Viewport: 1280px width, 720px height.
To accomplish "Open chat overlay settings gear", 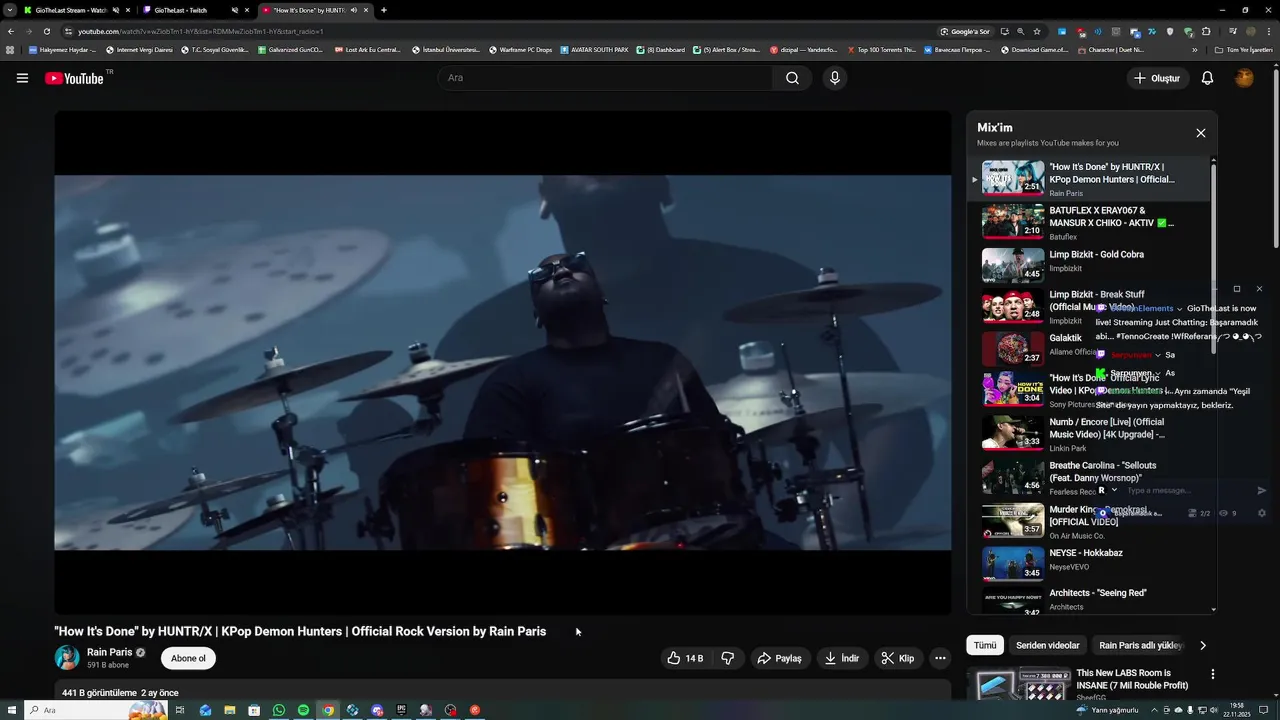I will pyautogui.click(x=1261, y=513).
